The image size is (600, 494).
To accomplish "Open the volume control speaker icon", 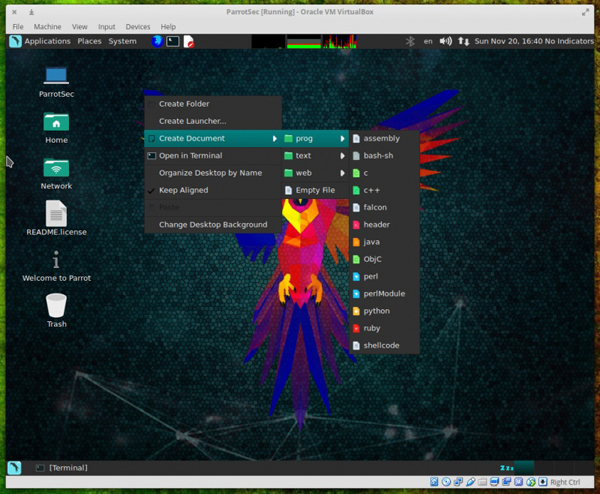I will point(445,41).
